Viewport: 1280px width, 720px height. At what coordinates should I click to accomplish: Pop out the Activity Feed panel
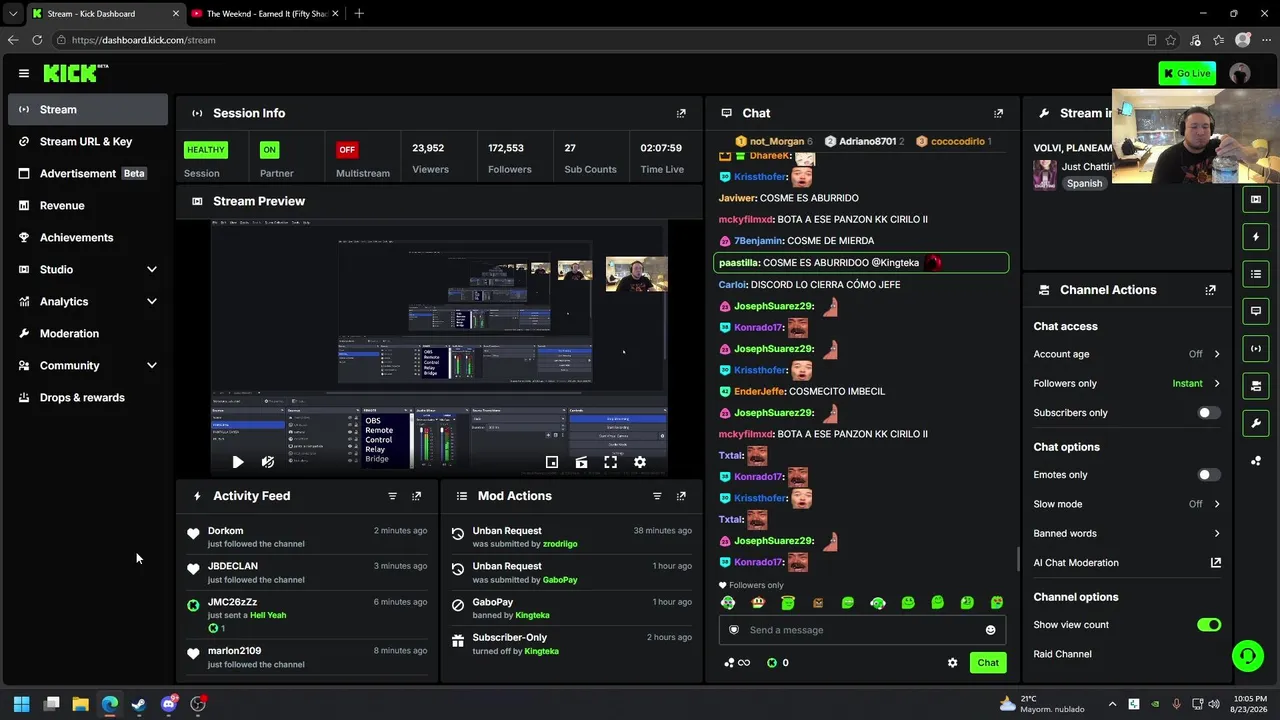(x=417, y=496)
